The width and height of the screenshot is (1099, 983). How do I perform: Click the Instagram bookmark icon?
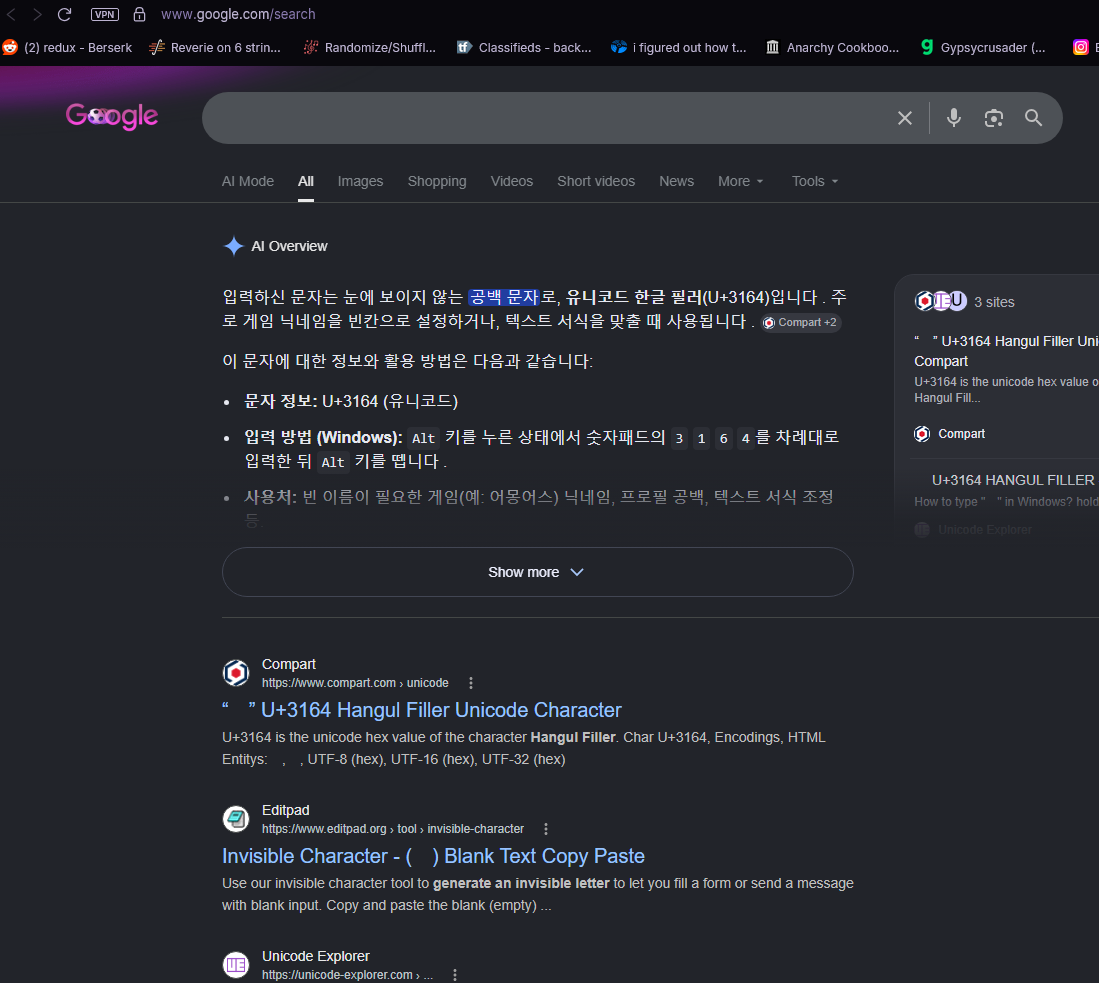(x=1081, y=48)
